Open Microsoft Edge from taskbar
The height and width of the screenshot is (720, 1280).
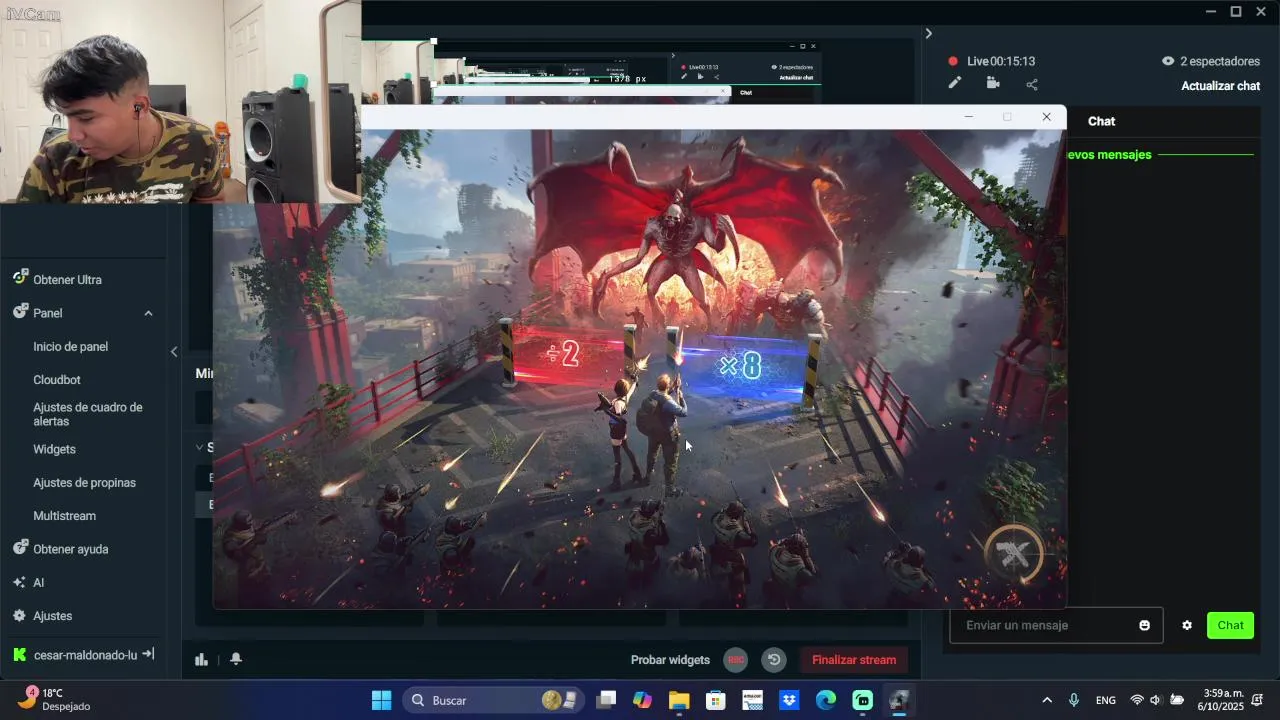tap(826, 700)
